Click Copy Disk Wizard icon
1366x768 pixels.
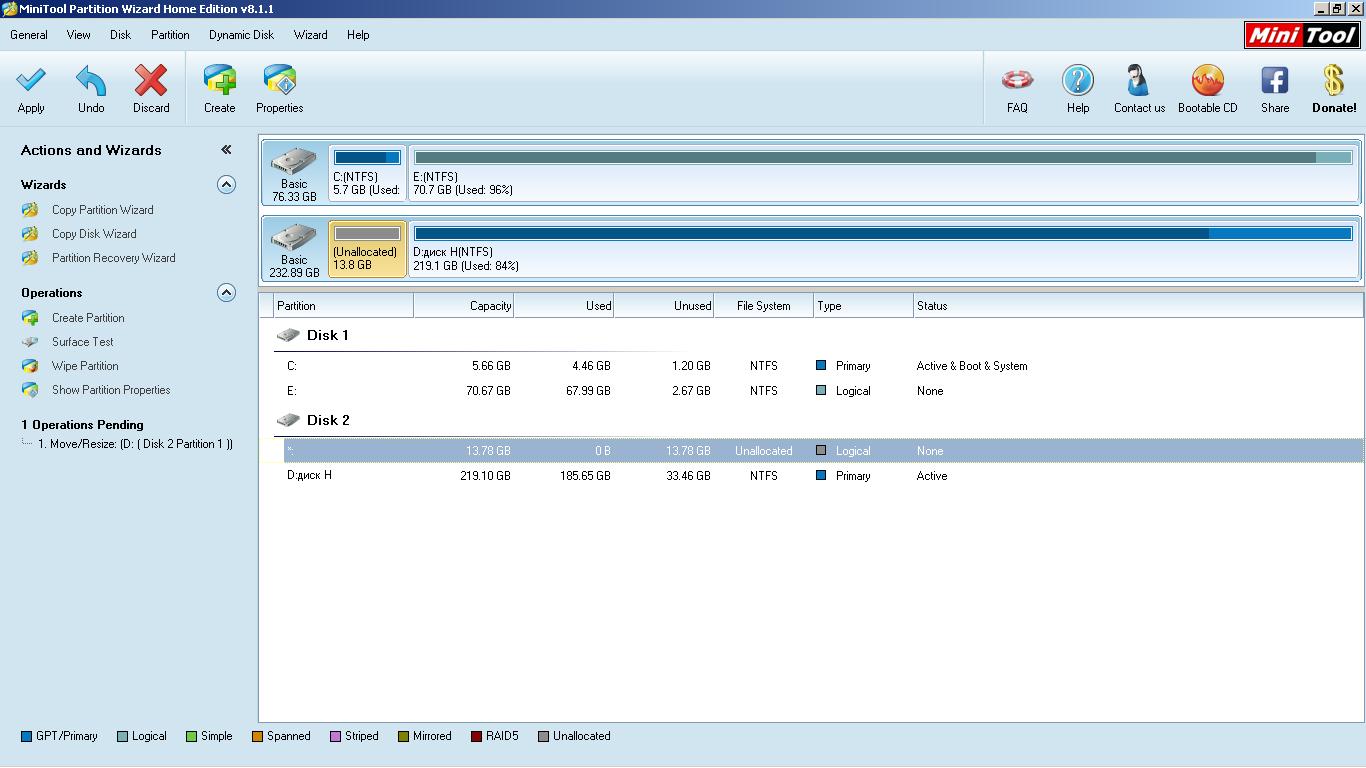click(x=31, y=234)
